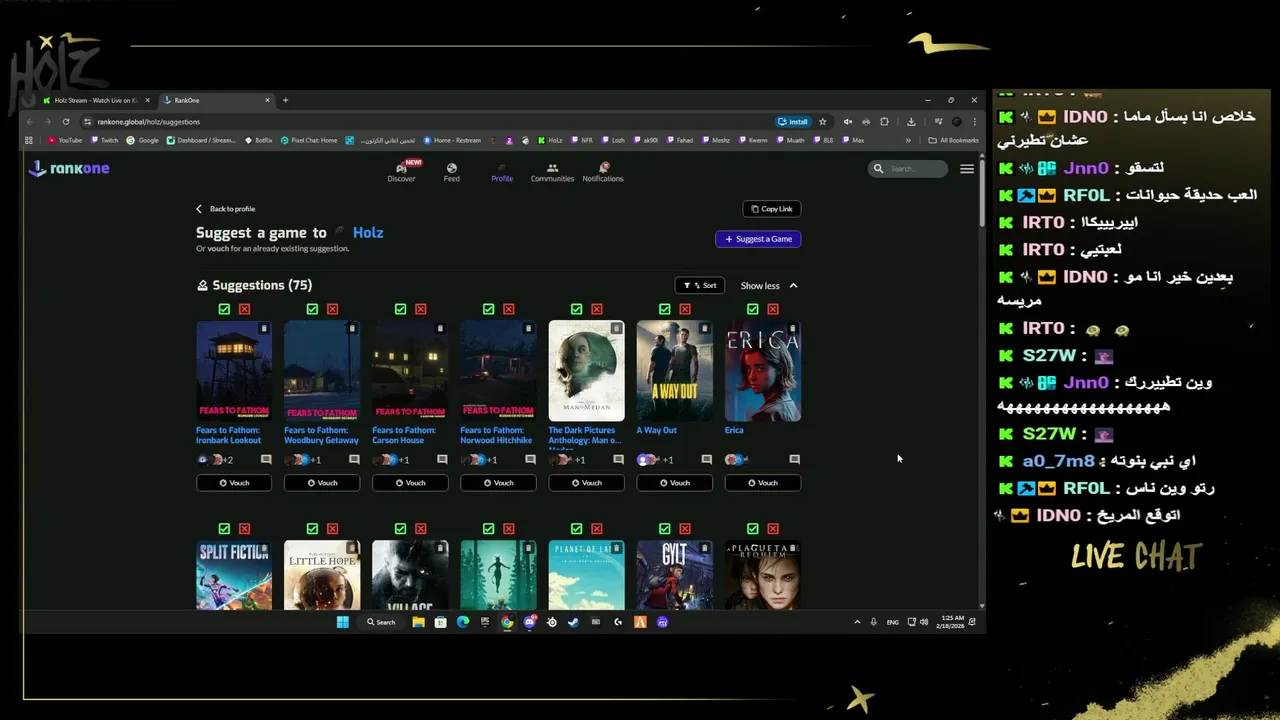This screenshot has width=1280, height=720.
Task: Click Suggest a Game button
Action: pos(758,239)
